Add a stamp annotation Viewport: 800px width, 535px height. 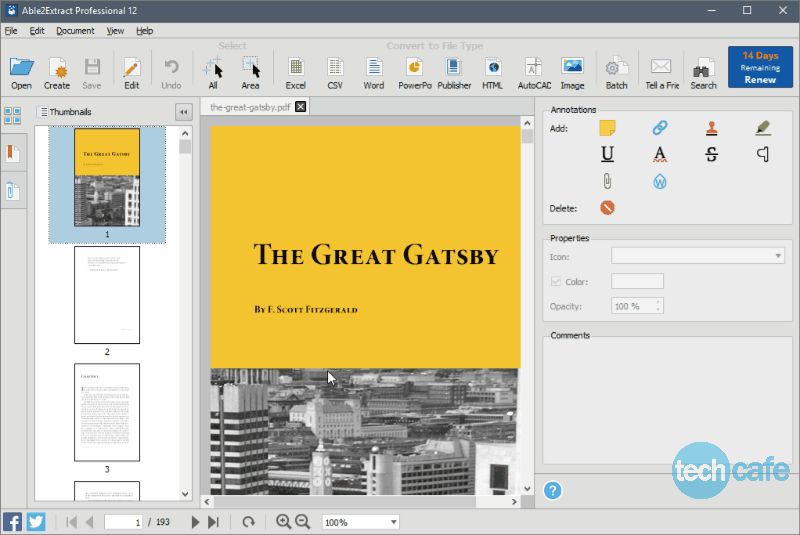click(x=712, y=128)
